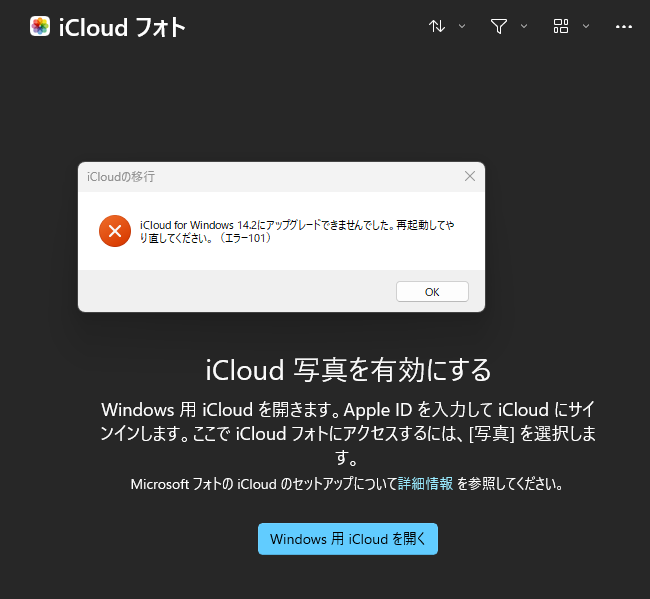Click the filter funnel icon
Image resolution: width=650 pixels, height=599 pixels.
pos(499,27)
